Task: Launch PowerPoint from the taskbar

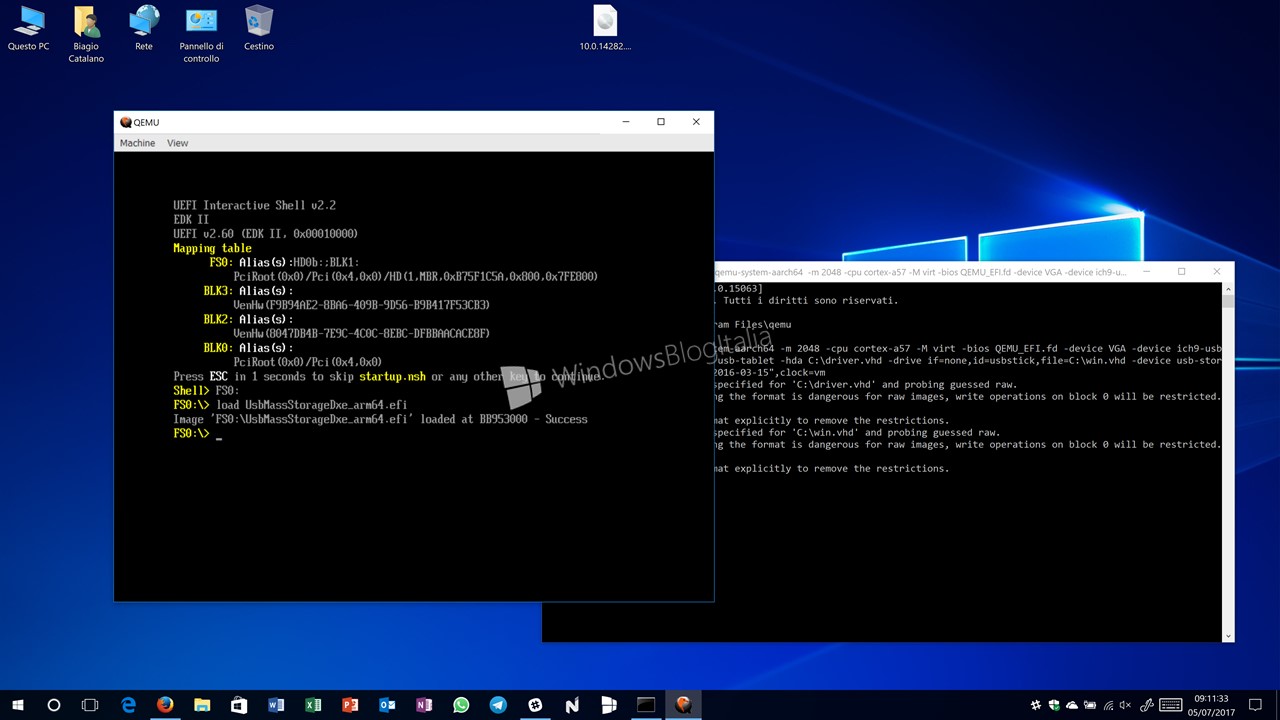Action: click(350, 705)
